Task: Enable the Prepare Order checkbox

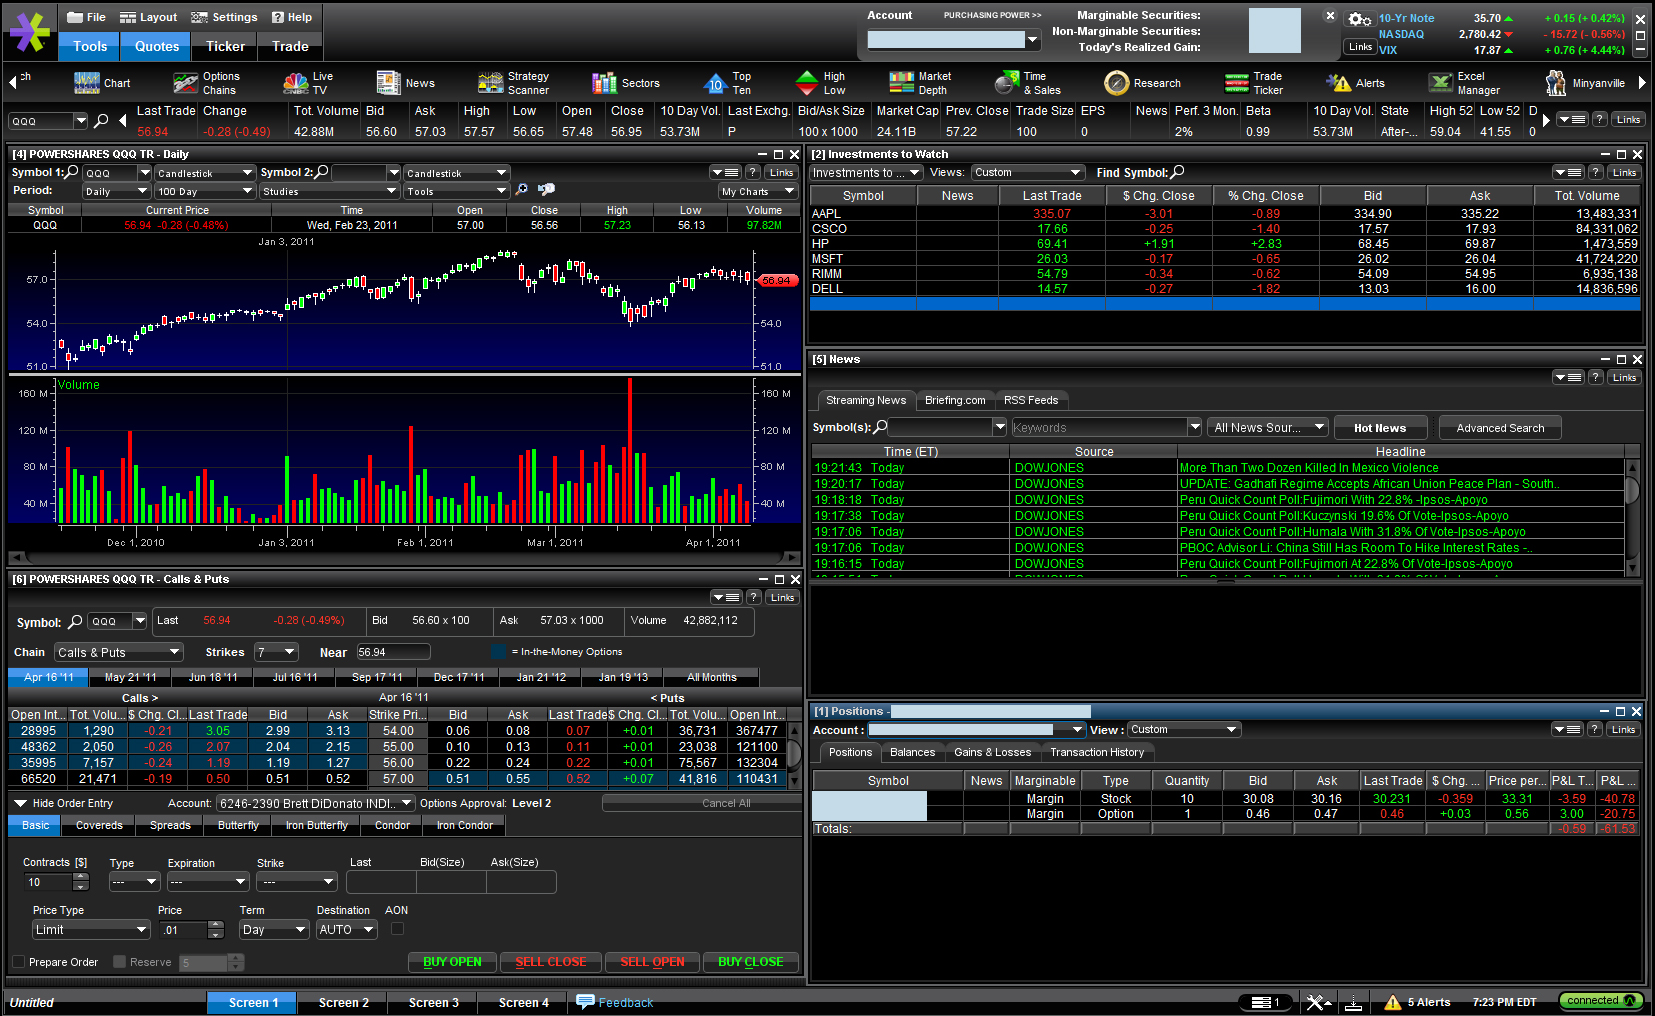Action: [x=18, y=962]
